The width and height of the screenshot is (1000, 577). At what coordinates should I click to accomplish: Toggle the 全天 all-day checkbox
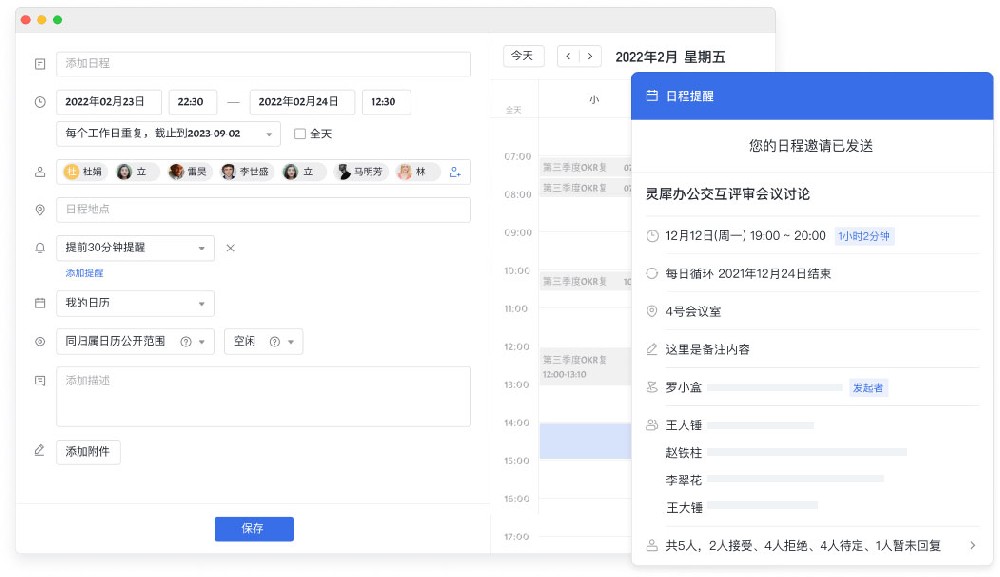300,133
